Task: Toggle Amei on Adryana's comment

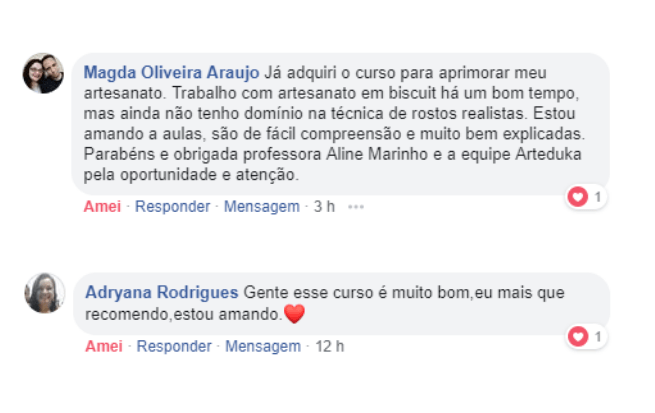Action: pos(104,347)
